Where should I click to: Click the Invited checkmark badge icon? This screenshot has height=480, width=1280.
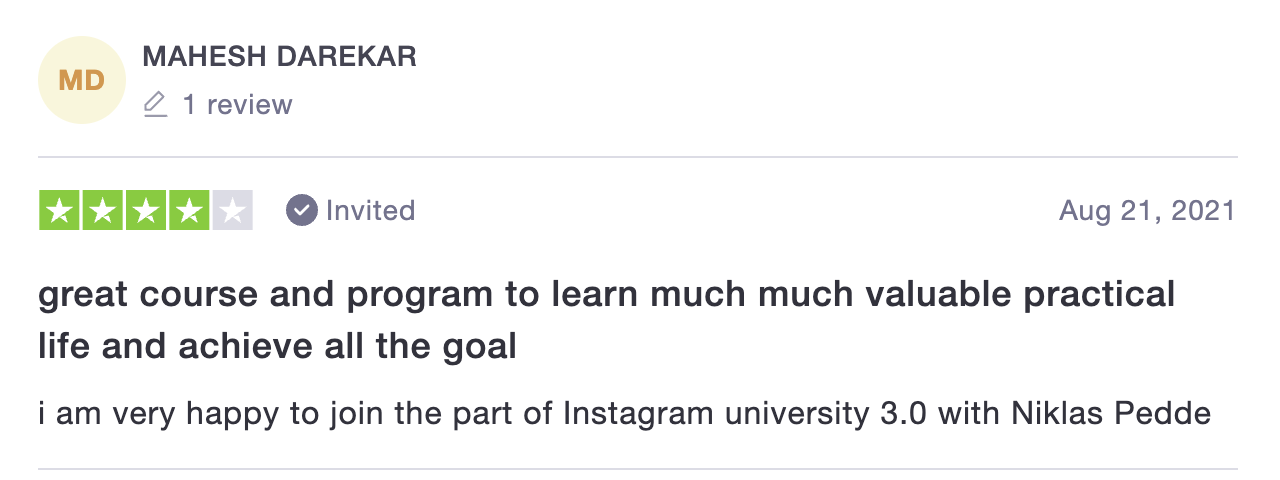(301, 211)
